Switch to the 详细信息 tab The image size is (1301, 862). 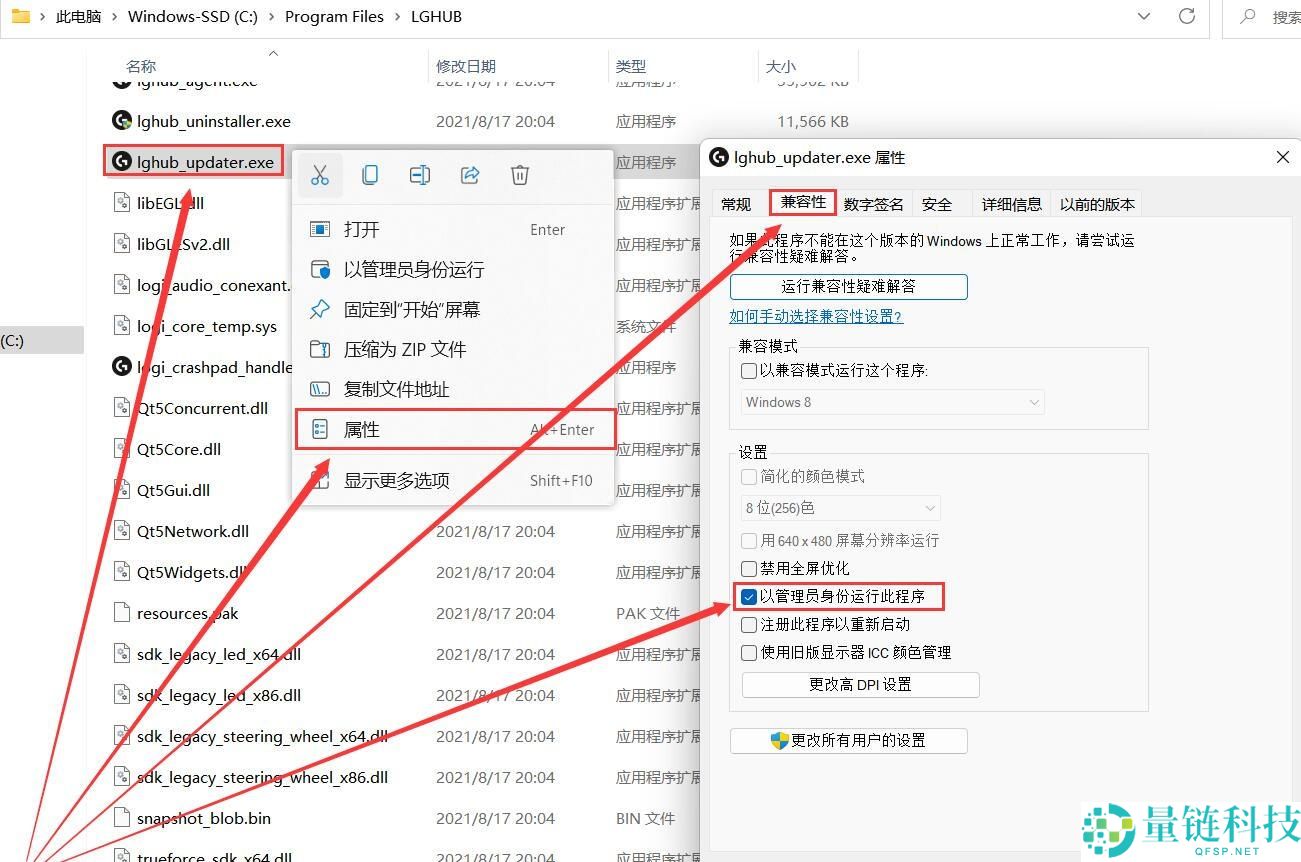pos(1011,204)
